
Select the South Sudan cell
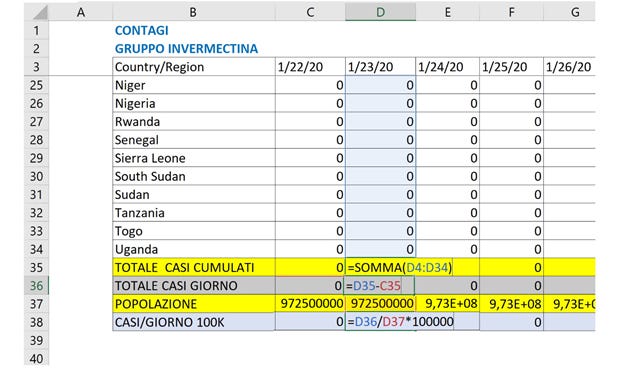[194, 176]
